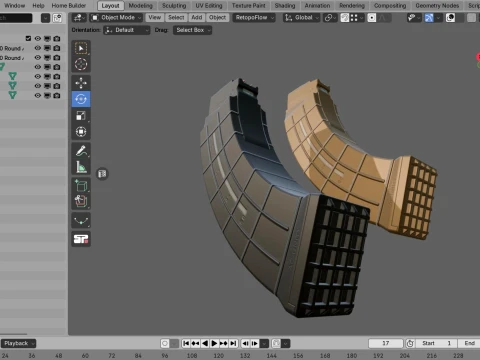Screen dimensions: 480x360
Task: Toggle the render camera icon in checkbox row
Action: (x=57, y=38)
